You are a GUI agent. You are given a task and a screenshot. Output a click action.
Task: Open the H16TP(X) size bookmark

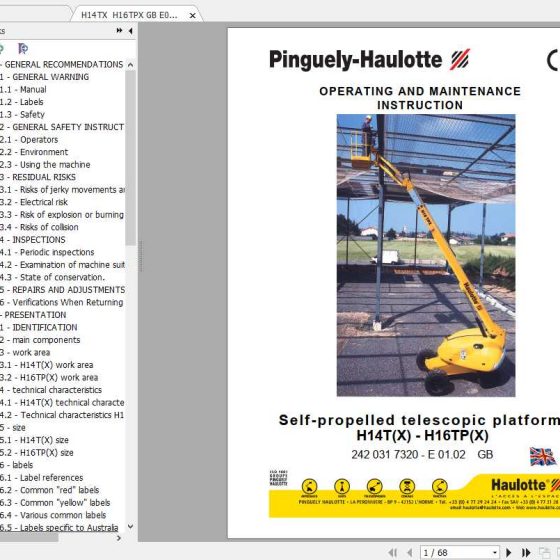coord(36,452)
